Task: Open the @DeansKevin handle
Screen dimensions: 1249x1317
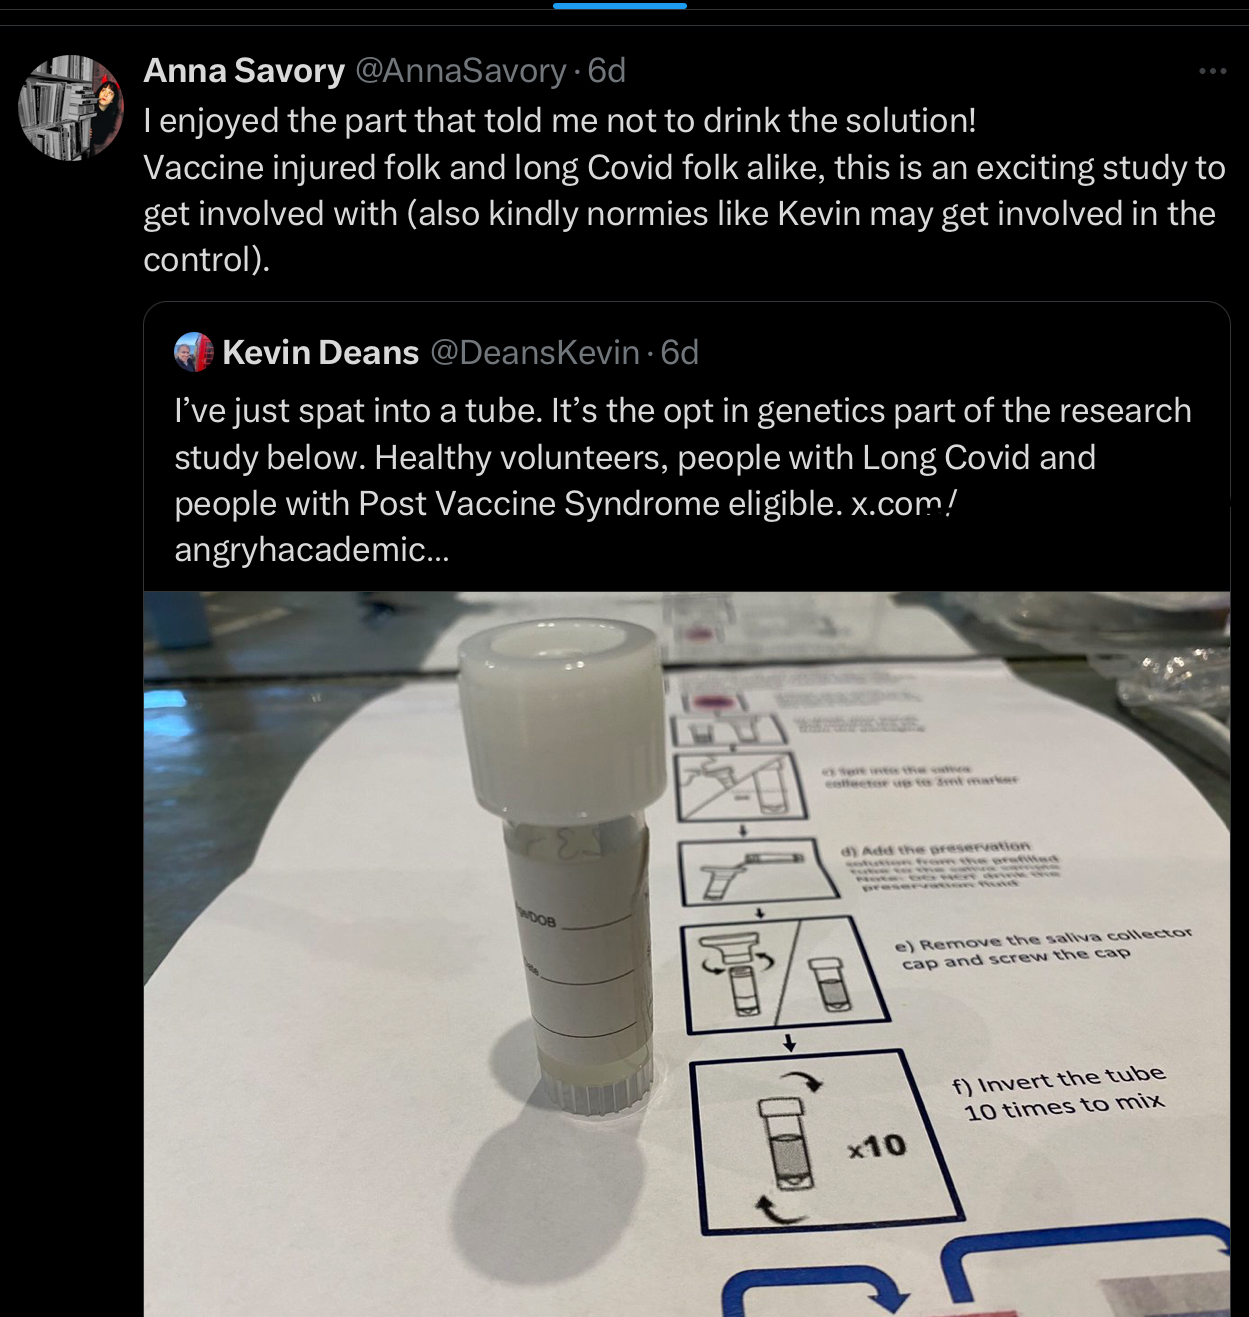Action: pyautogui.click(x=535, y=353)
